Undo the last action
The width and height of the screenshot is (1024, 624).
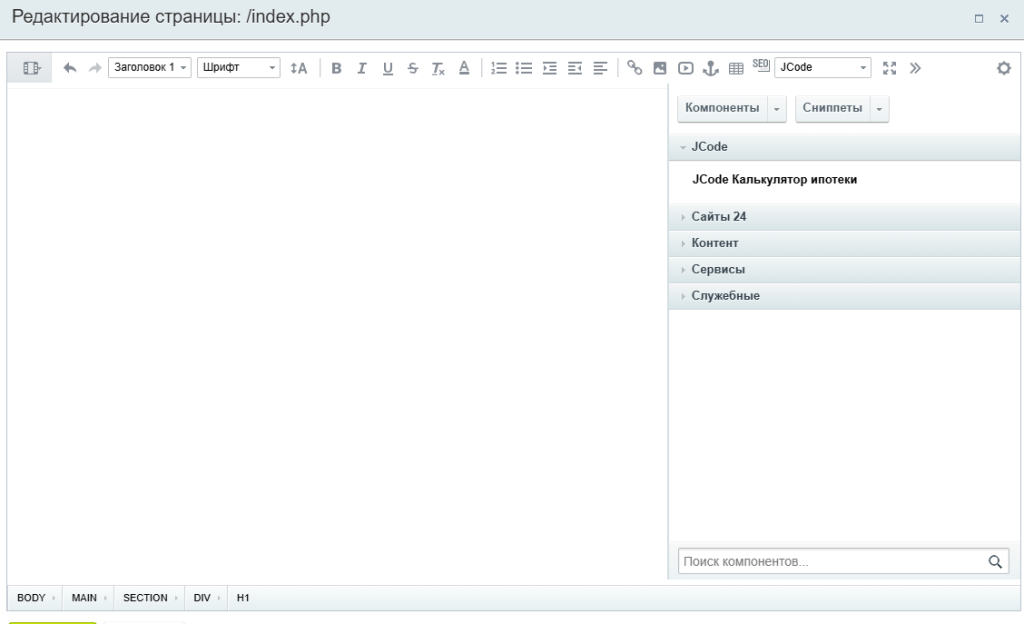pos(69,68)
